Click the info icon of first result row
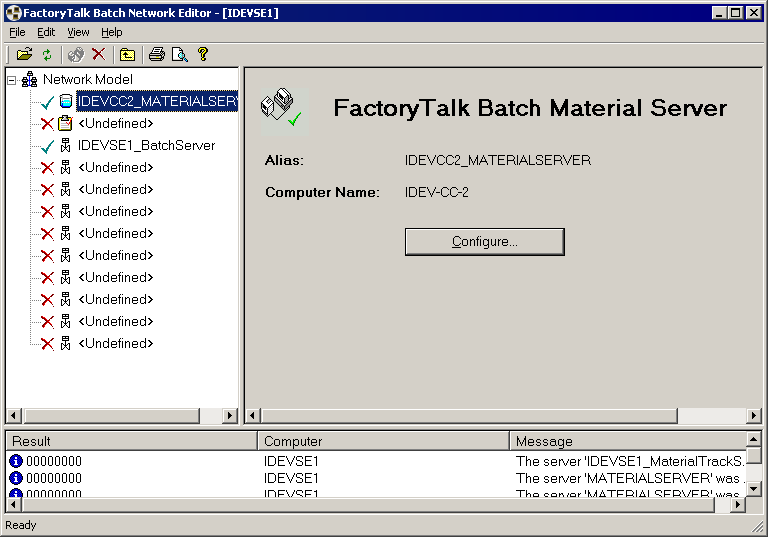The image size is (768, 537). pos(16,461)
